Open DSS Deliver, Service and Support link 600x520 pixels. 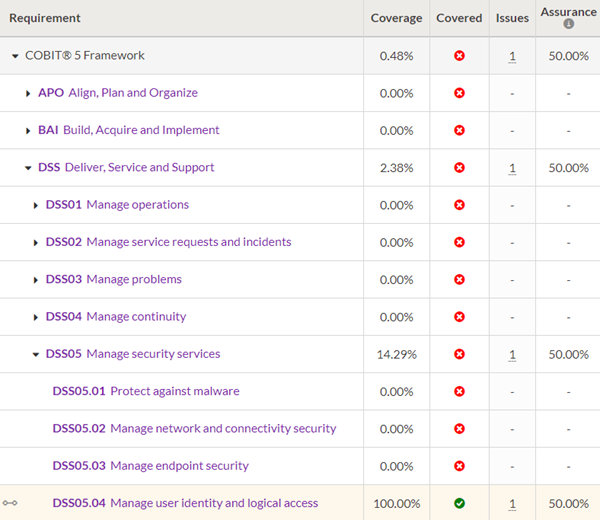click(126, 168)
